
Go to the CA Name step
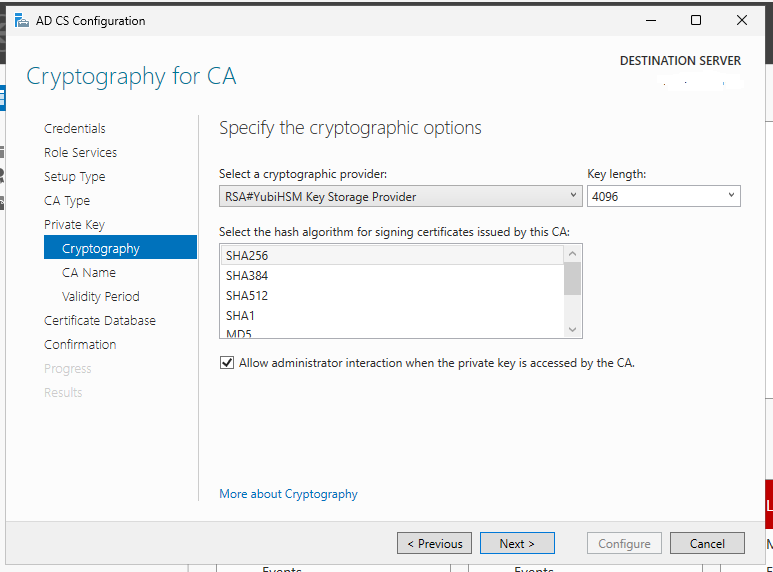click(x=89, y=273)
